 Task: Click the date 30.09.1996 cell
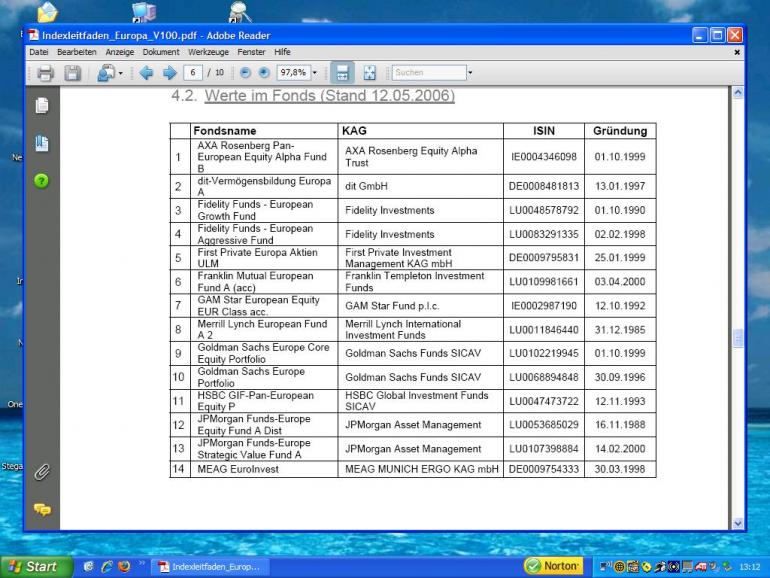click(x=620, y=377)
